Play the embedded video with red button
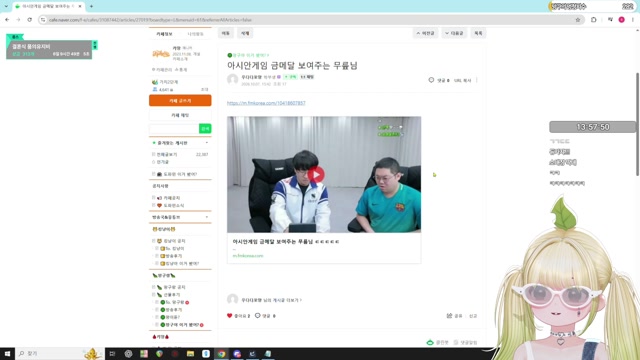 (316, 175)
